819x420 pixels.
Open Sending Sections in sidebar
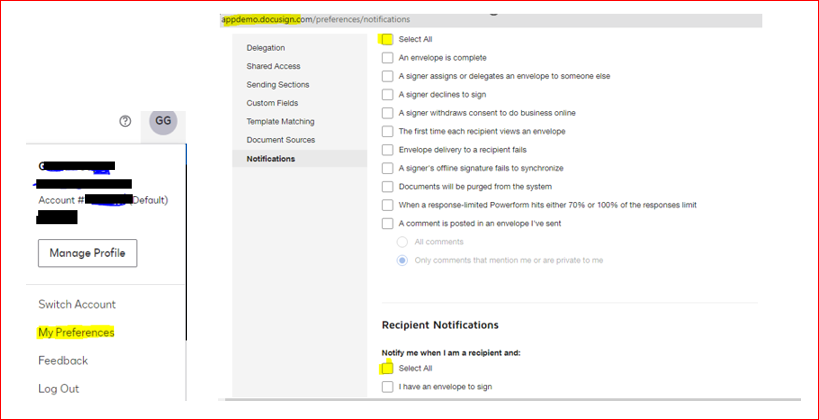point(278,85)
